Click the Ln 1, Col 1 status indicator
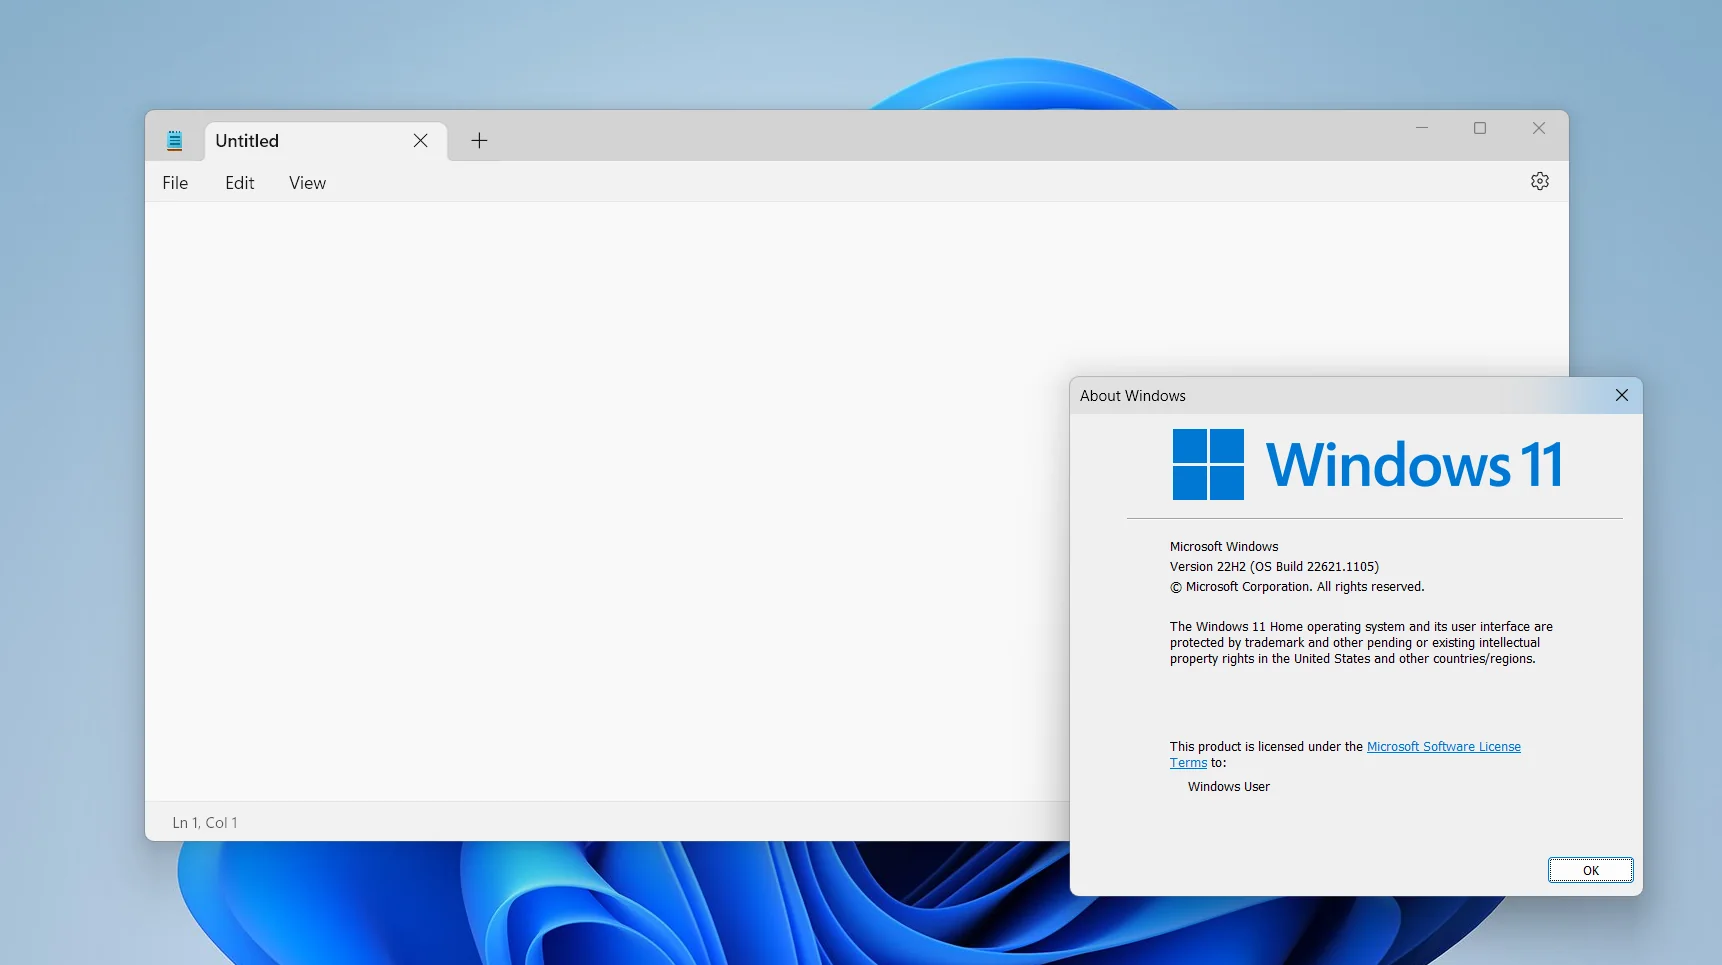This screenshot has width=1722, height=965. pos(205,822)
